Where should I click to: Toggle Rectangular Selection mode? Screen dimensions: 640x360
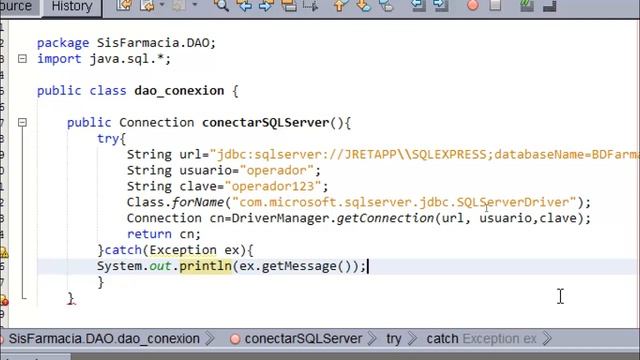pos(311,5)
